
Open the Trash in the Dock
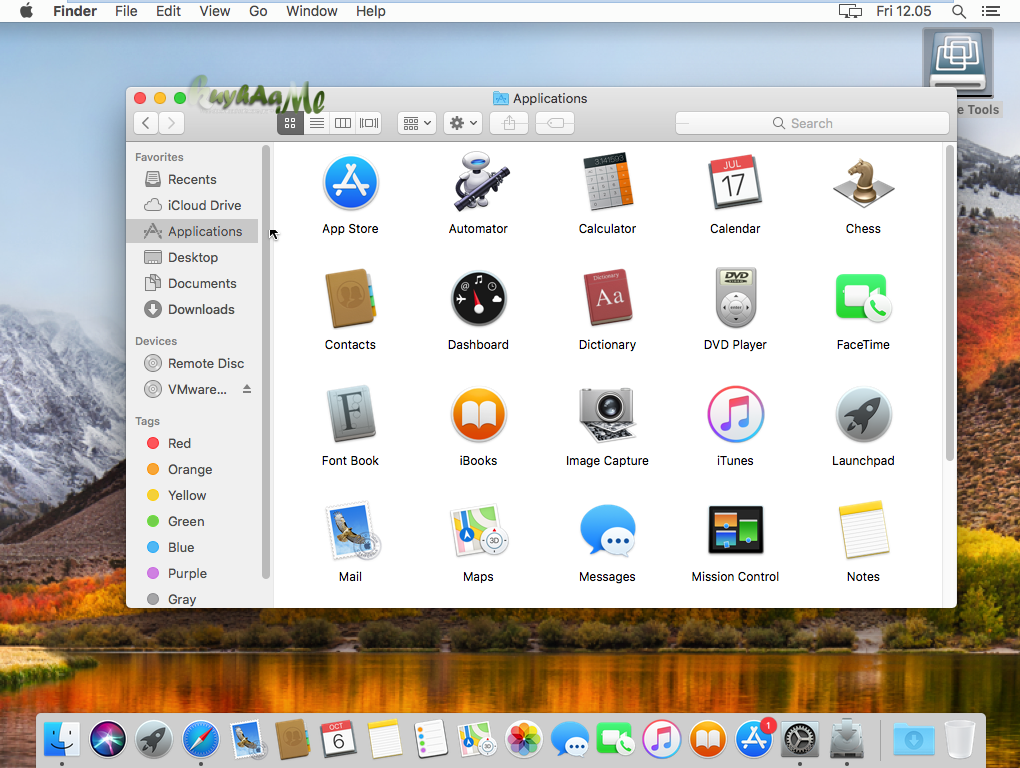960,739
